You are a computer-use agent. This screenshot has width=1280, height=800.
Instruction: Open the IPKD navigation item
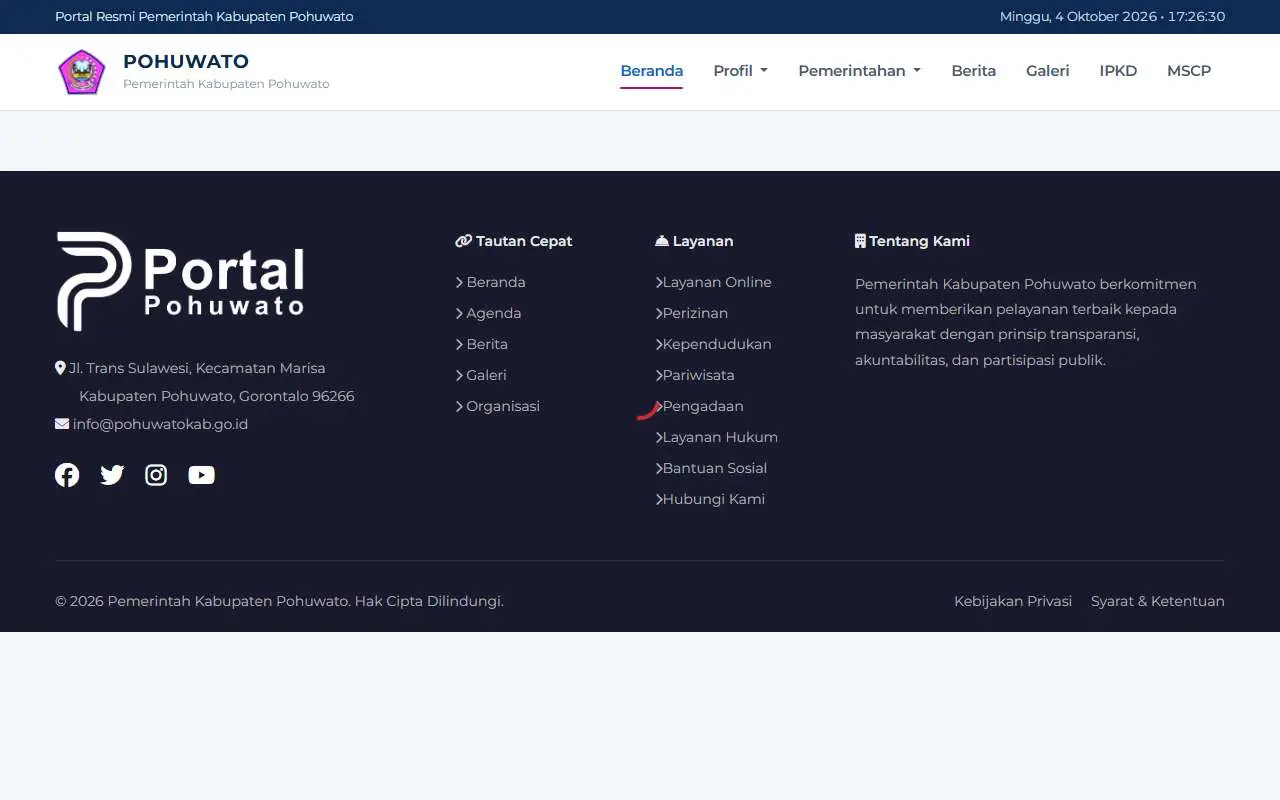coord(1118,71)
